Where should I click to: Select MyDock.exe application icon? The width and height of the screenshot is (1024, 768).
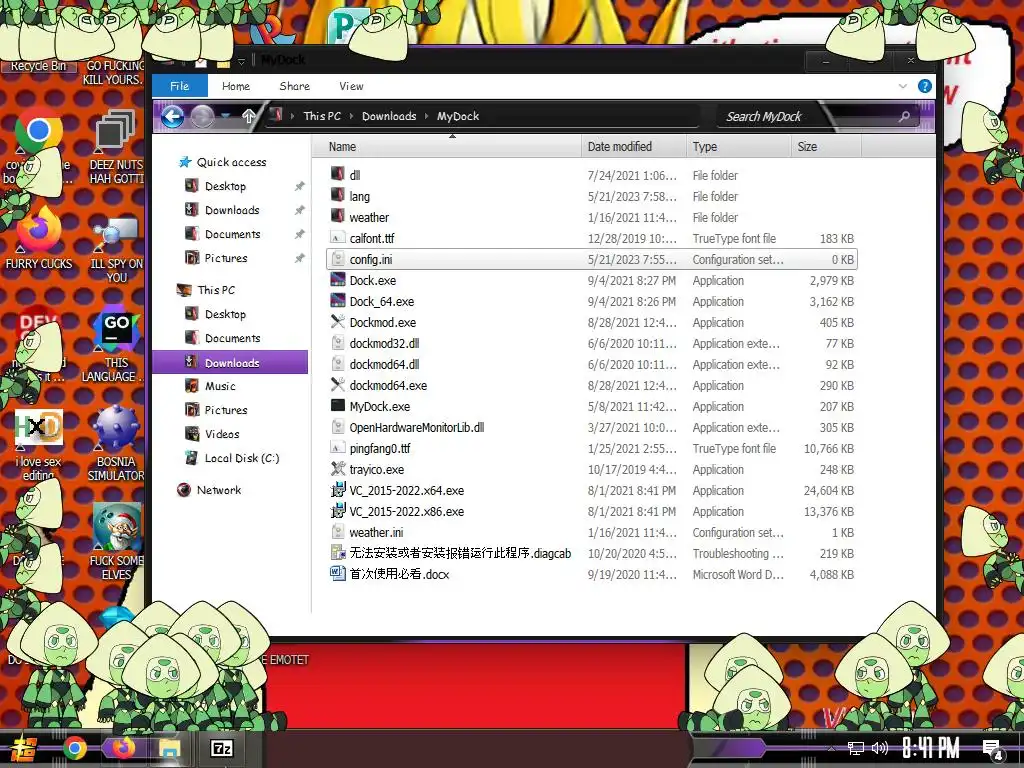coord(338,406)
